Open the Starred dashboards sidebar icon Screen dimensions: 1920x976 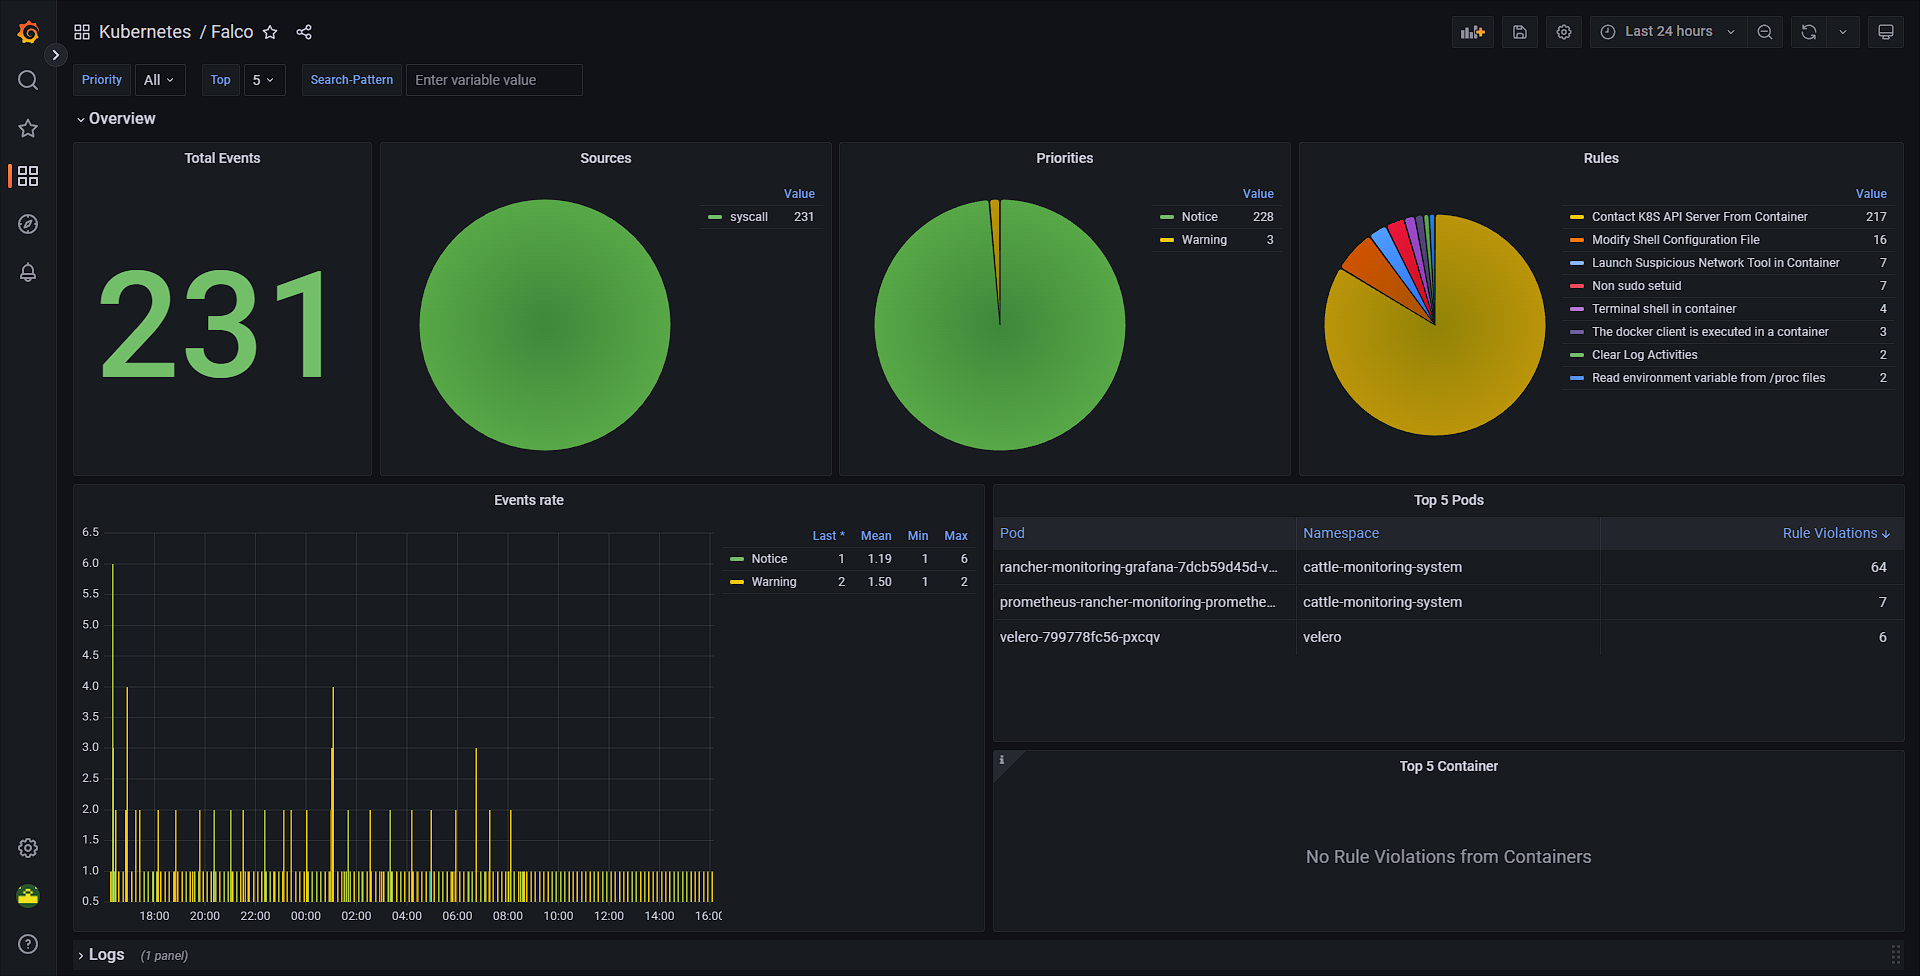coord(28,128)
